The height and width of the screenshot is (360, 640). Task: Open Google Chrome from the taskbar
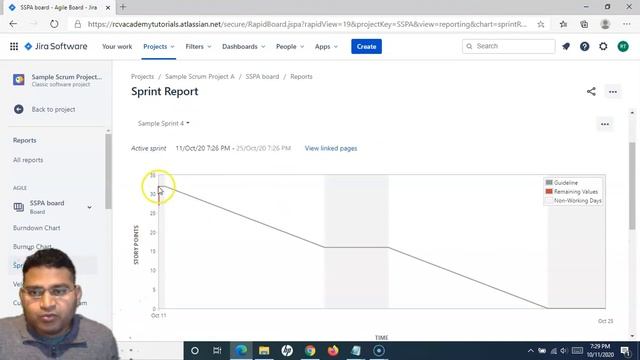point(310,351)
